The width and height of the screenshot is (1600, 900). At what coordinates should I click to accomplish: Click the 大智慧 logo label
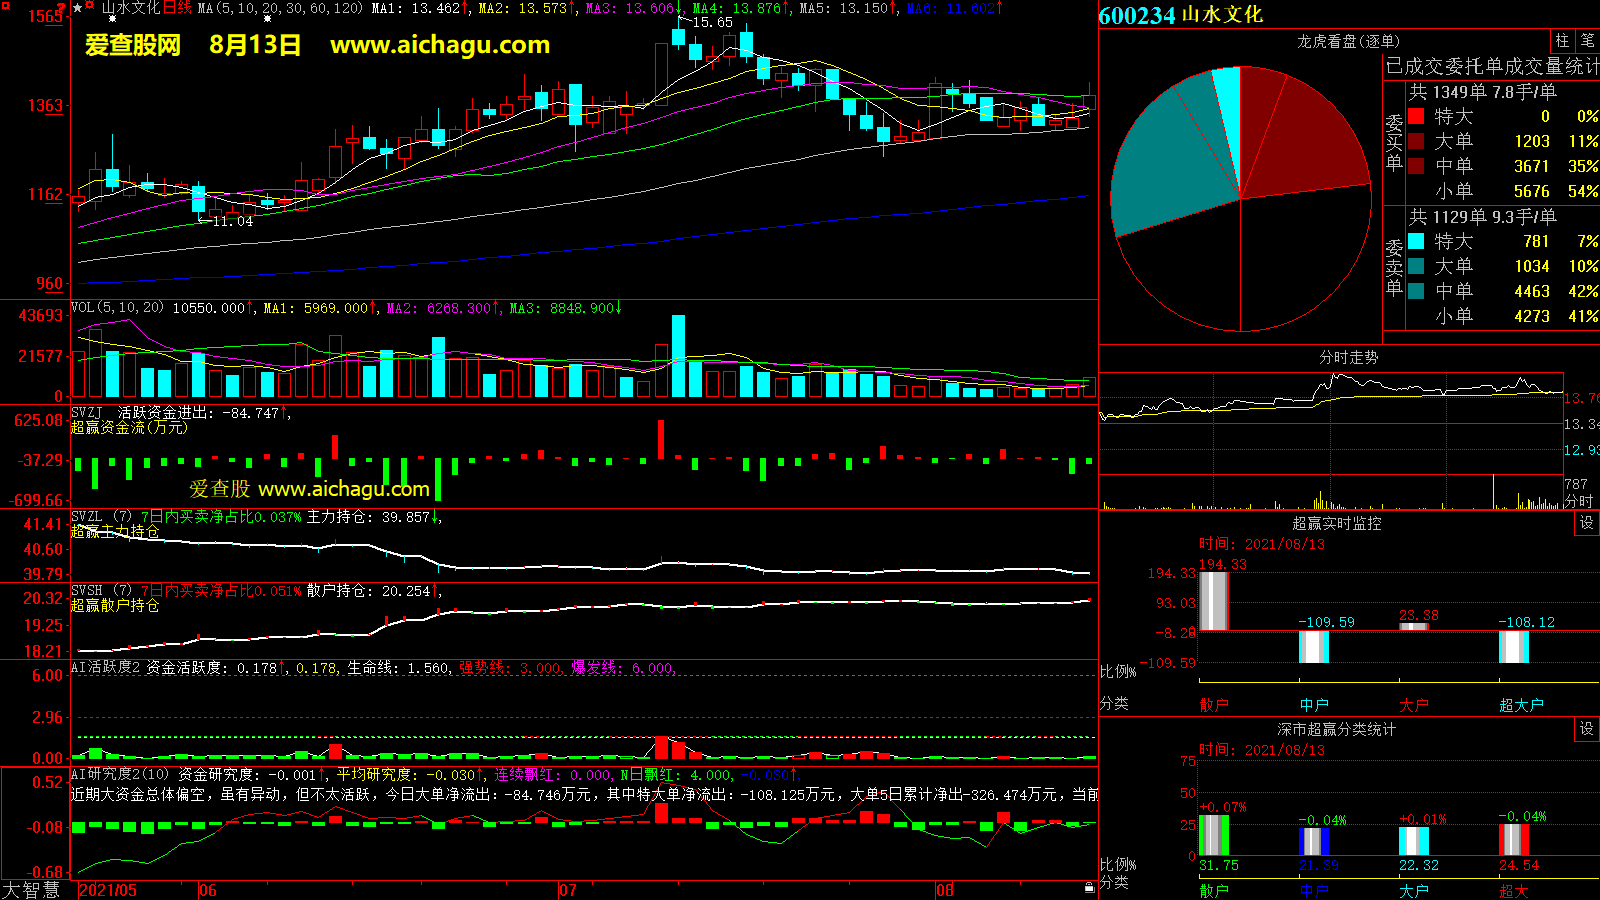[32, 889]
